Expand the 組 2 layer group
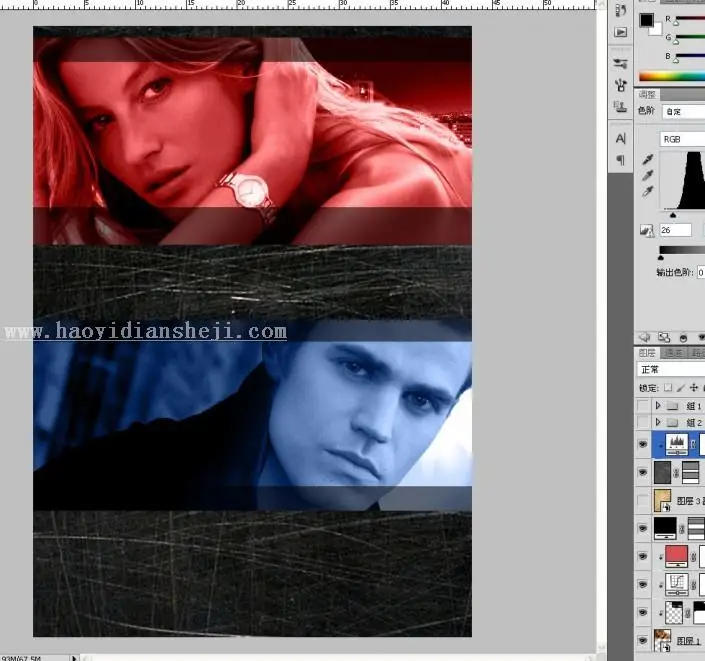705x661 pixels. [658, 422]
